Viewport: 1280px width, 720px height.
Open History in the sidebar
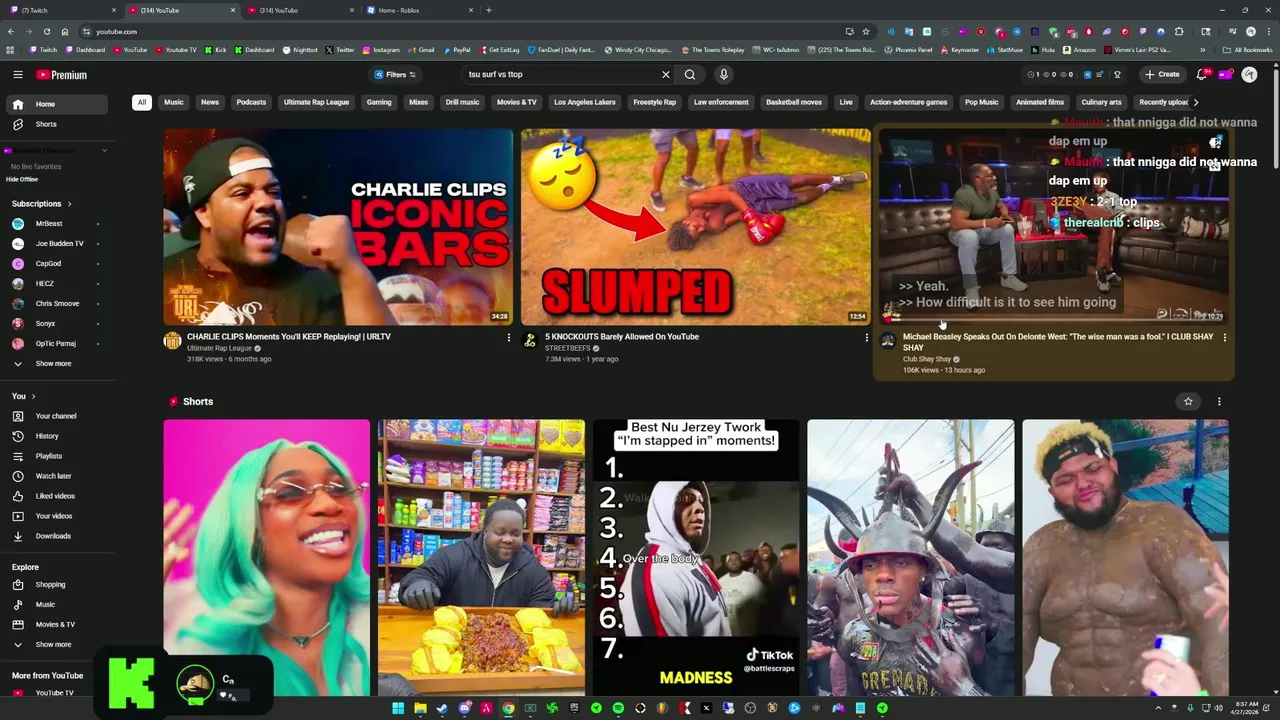pyautogui.click(x=57, y=436)
